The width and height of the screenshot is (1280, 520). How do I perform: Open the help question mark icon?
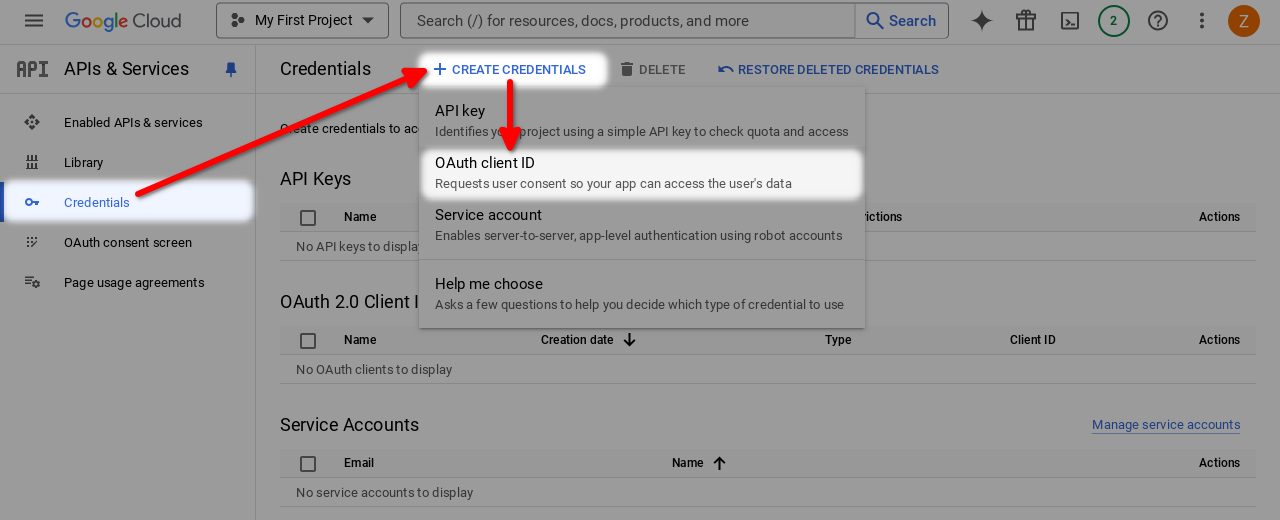[1158, 20]
